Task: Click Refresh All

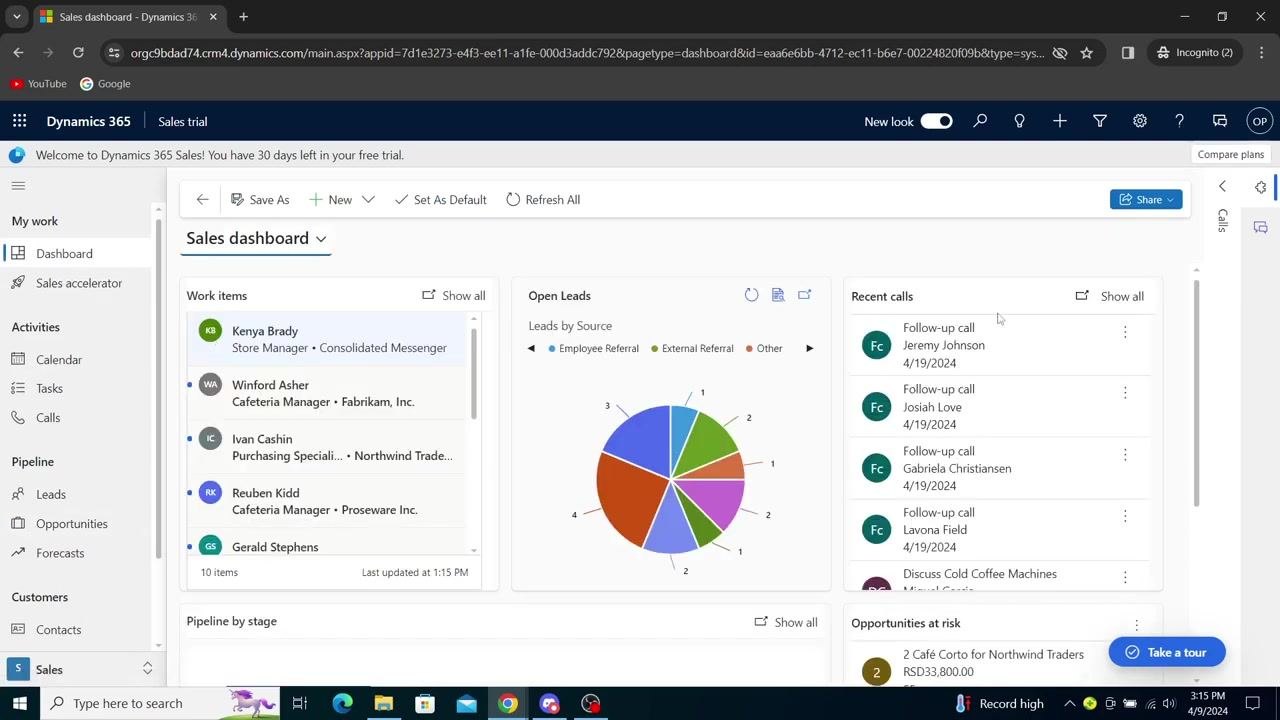Action: click(543, 200)
